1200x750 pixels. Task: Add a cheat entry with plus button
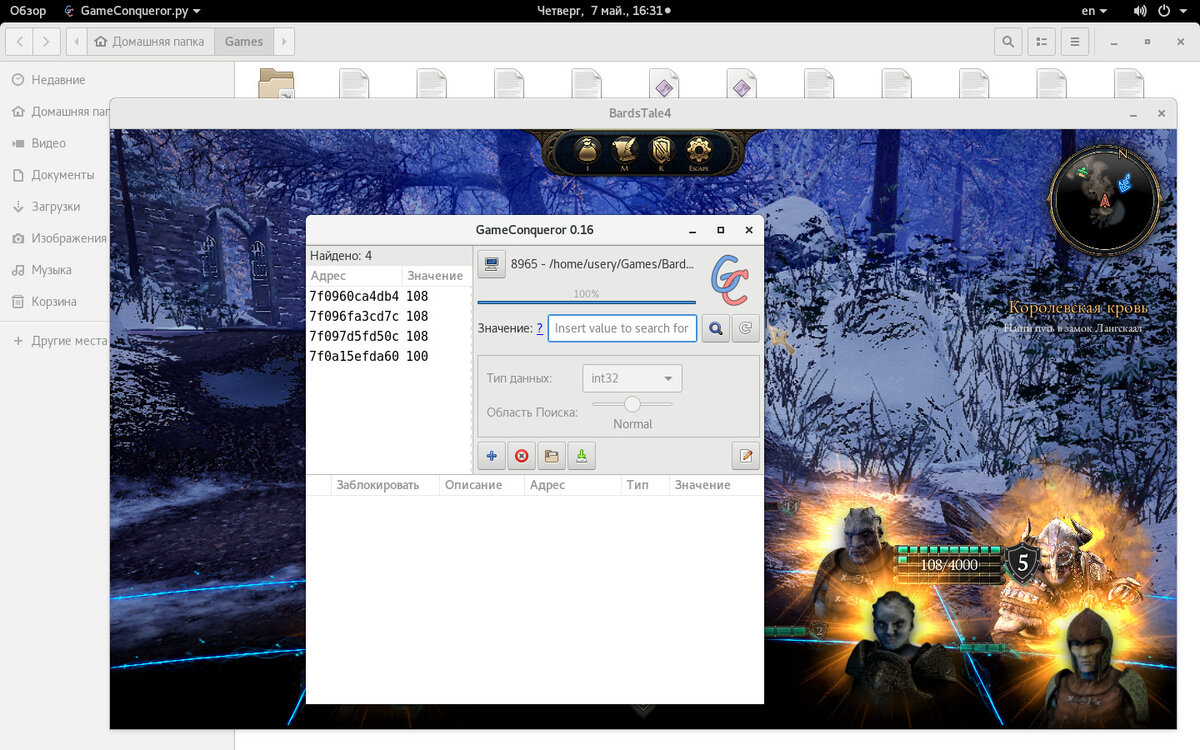pyautogui.click(x=491, y=456)
